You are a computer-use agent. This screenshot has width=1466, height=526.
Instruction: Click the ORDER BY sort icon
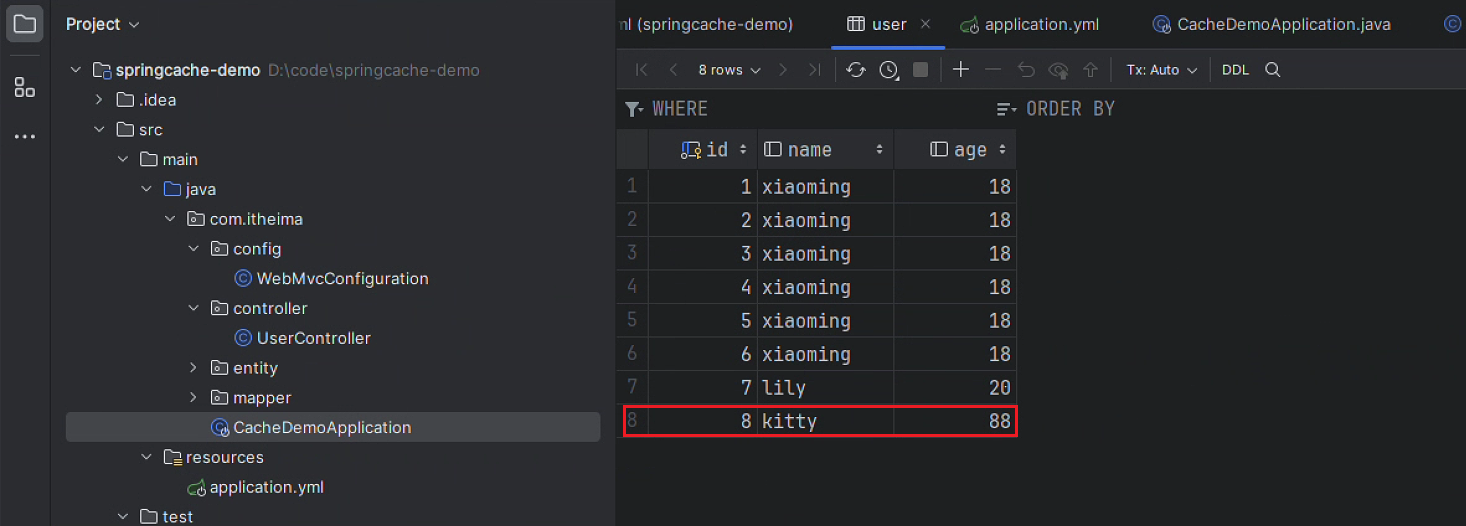click(x=1007, y=109)
